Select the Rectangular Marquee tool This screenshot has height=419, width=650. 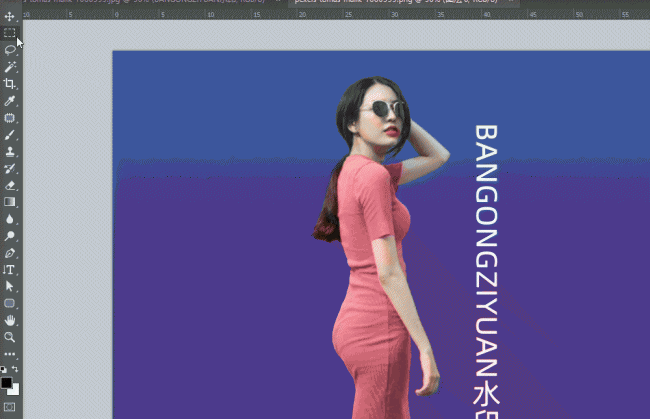(x=10, y=33)
